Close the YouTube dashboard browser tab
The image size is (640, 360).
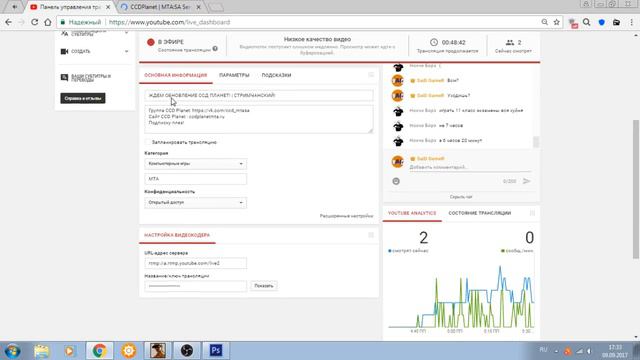point(108,7)
